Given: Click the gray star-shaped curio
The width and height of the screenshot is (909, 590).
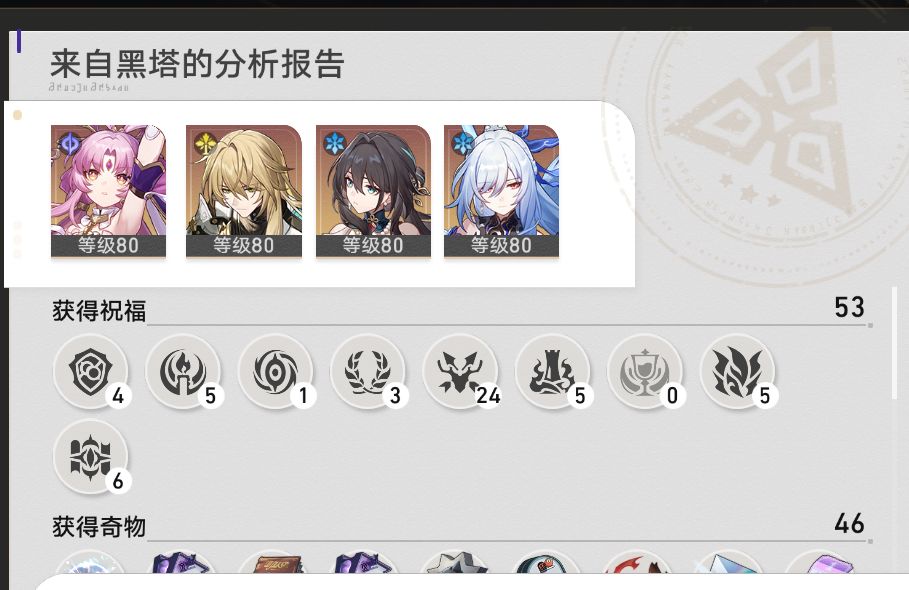Looking at the screenshot, I should tap(456, 562).
